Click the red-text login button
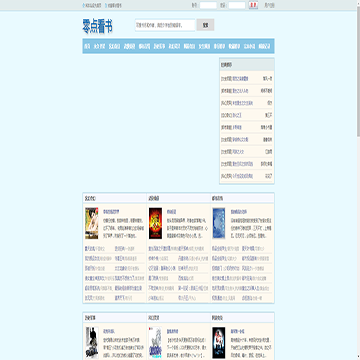The image size is (360, 360). coord(253,5)
